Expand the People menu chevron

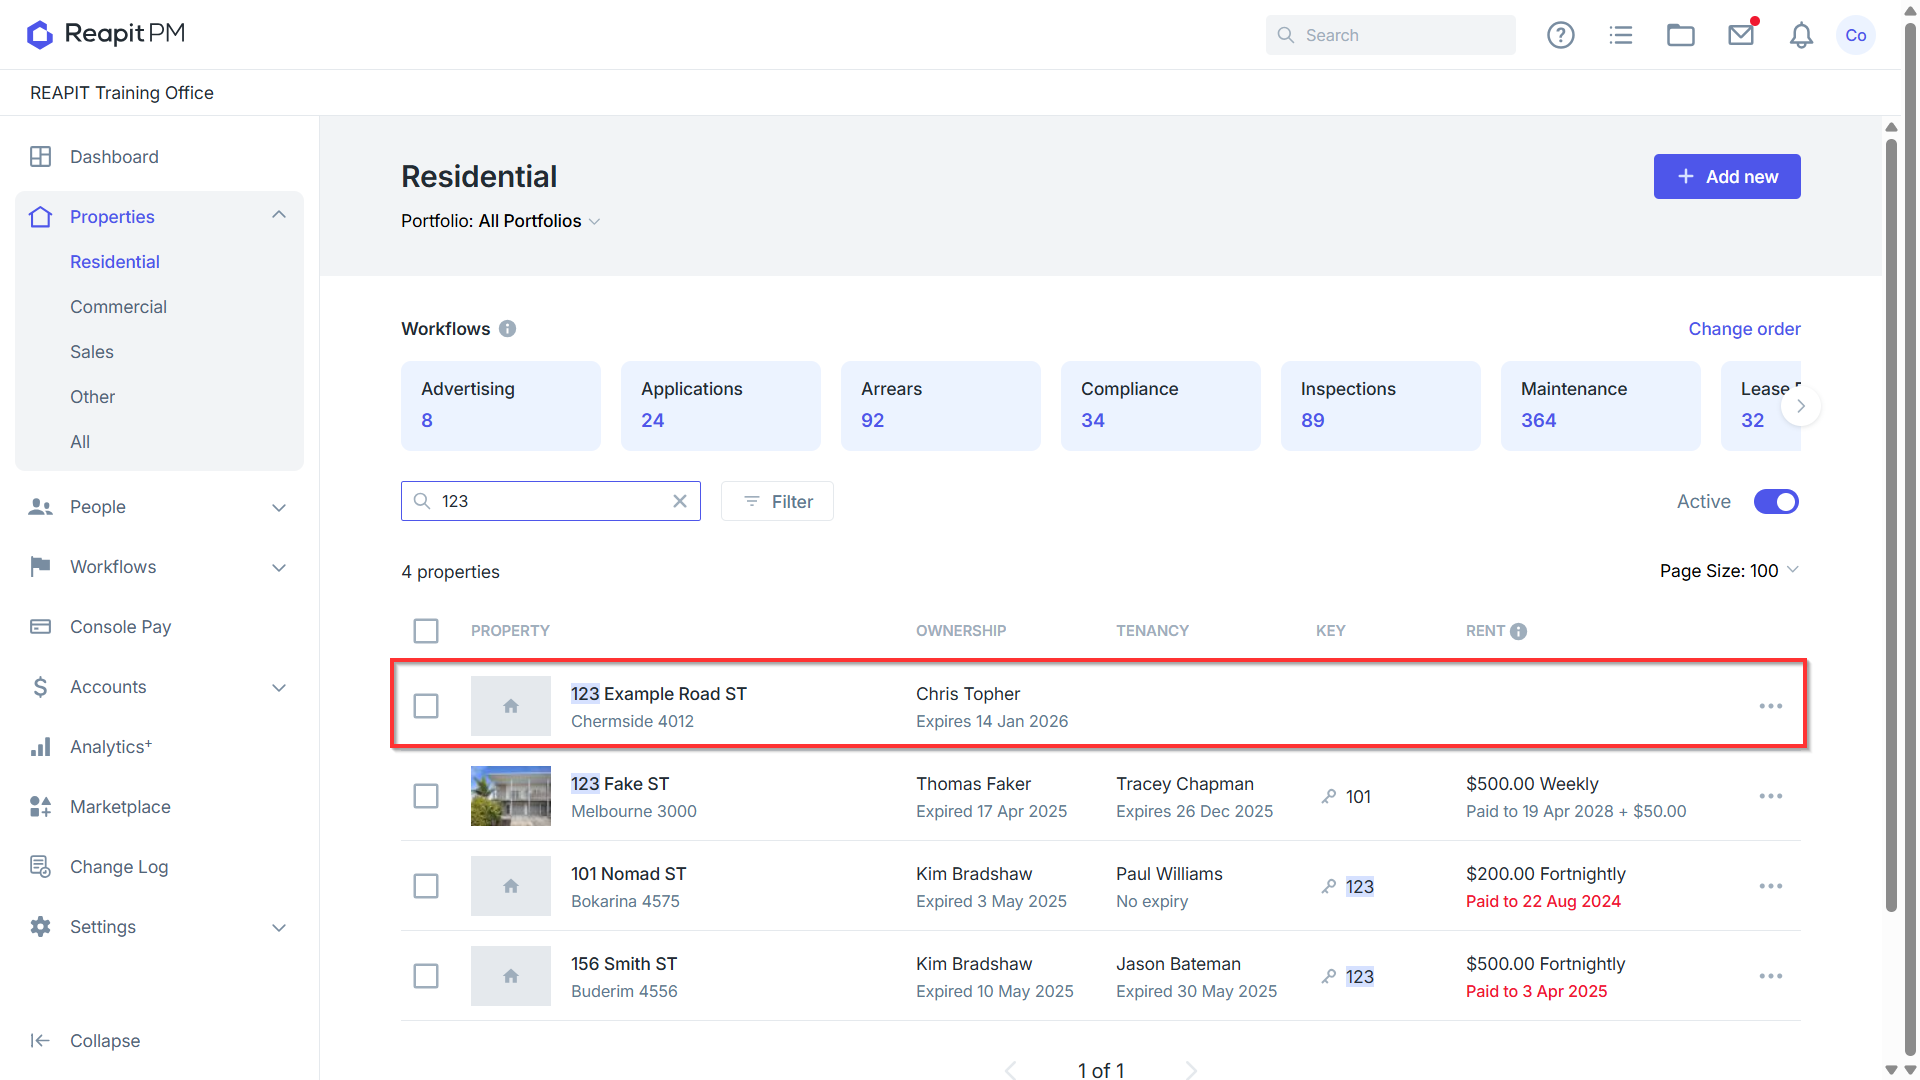(x=279, y=508)
